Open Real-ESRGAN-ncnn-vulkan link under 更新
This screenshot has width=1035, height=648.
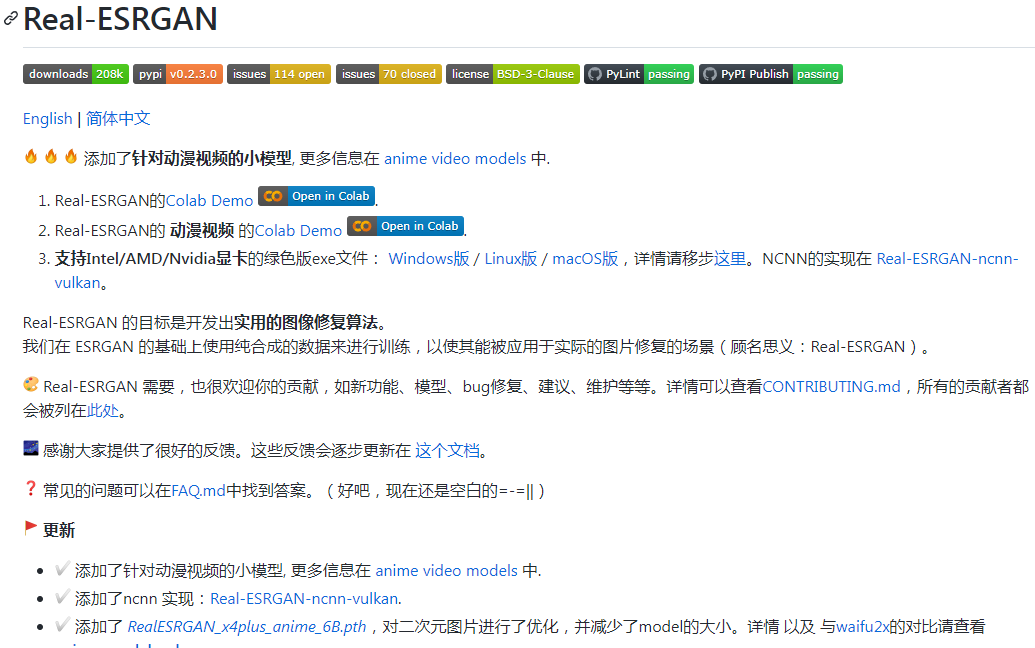[x=304, y=599]
